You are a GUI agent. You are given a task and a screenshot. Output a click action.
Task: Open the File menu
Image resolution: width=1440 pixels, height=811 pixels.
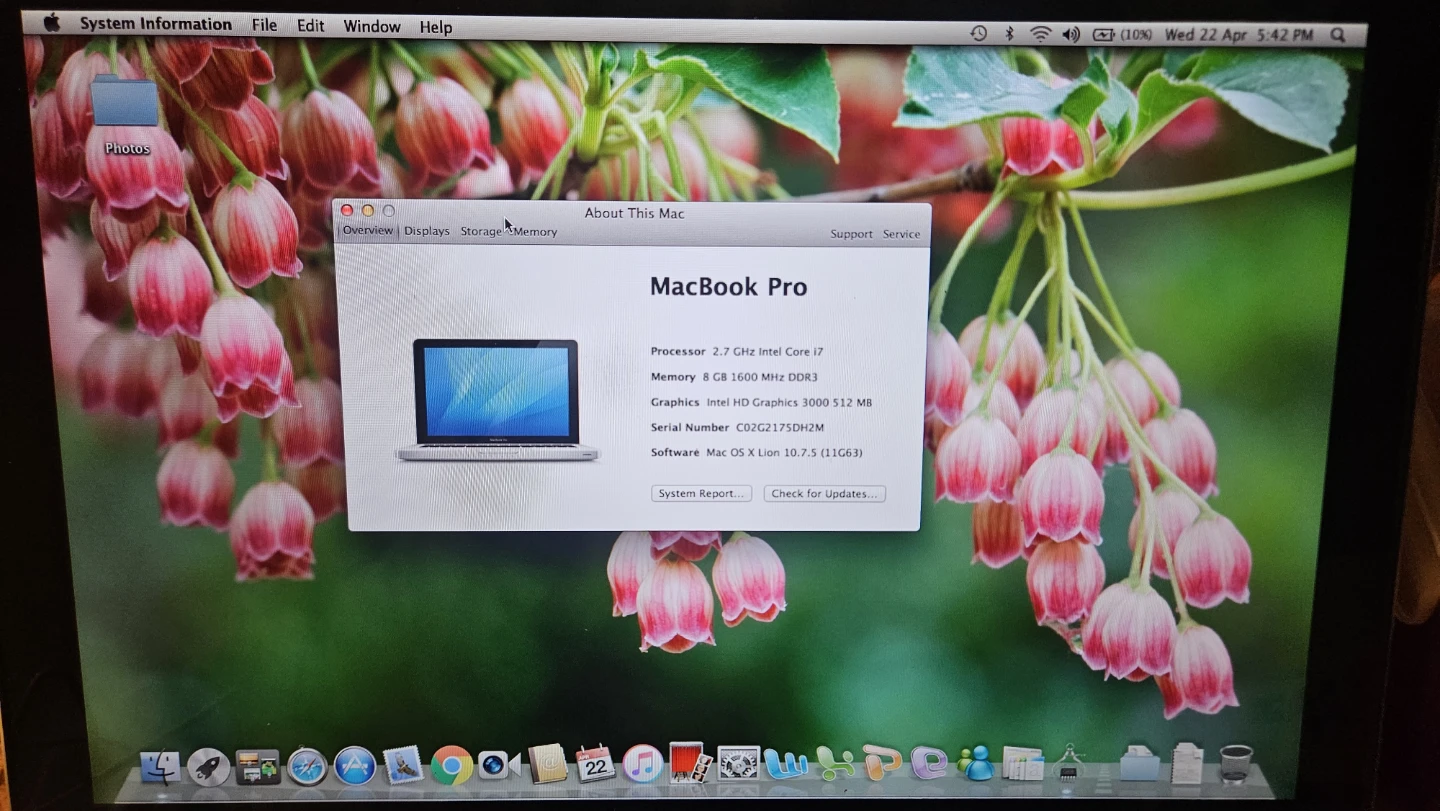coord(264,26)
